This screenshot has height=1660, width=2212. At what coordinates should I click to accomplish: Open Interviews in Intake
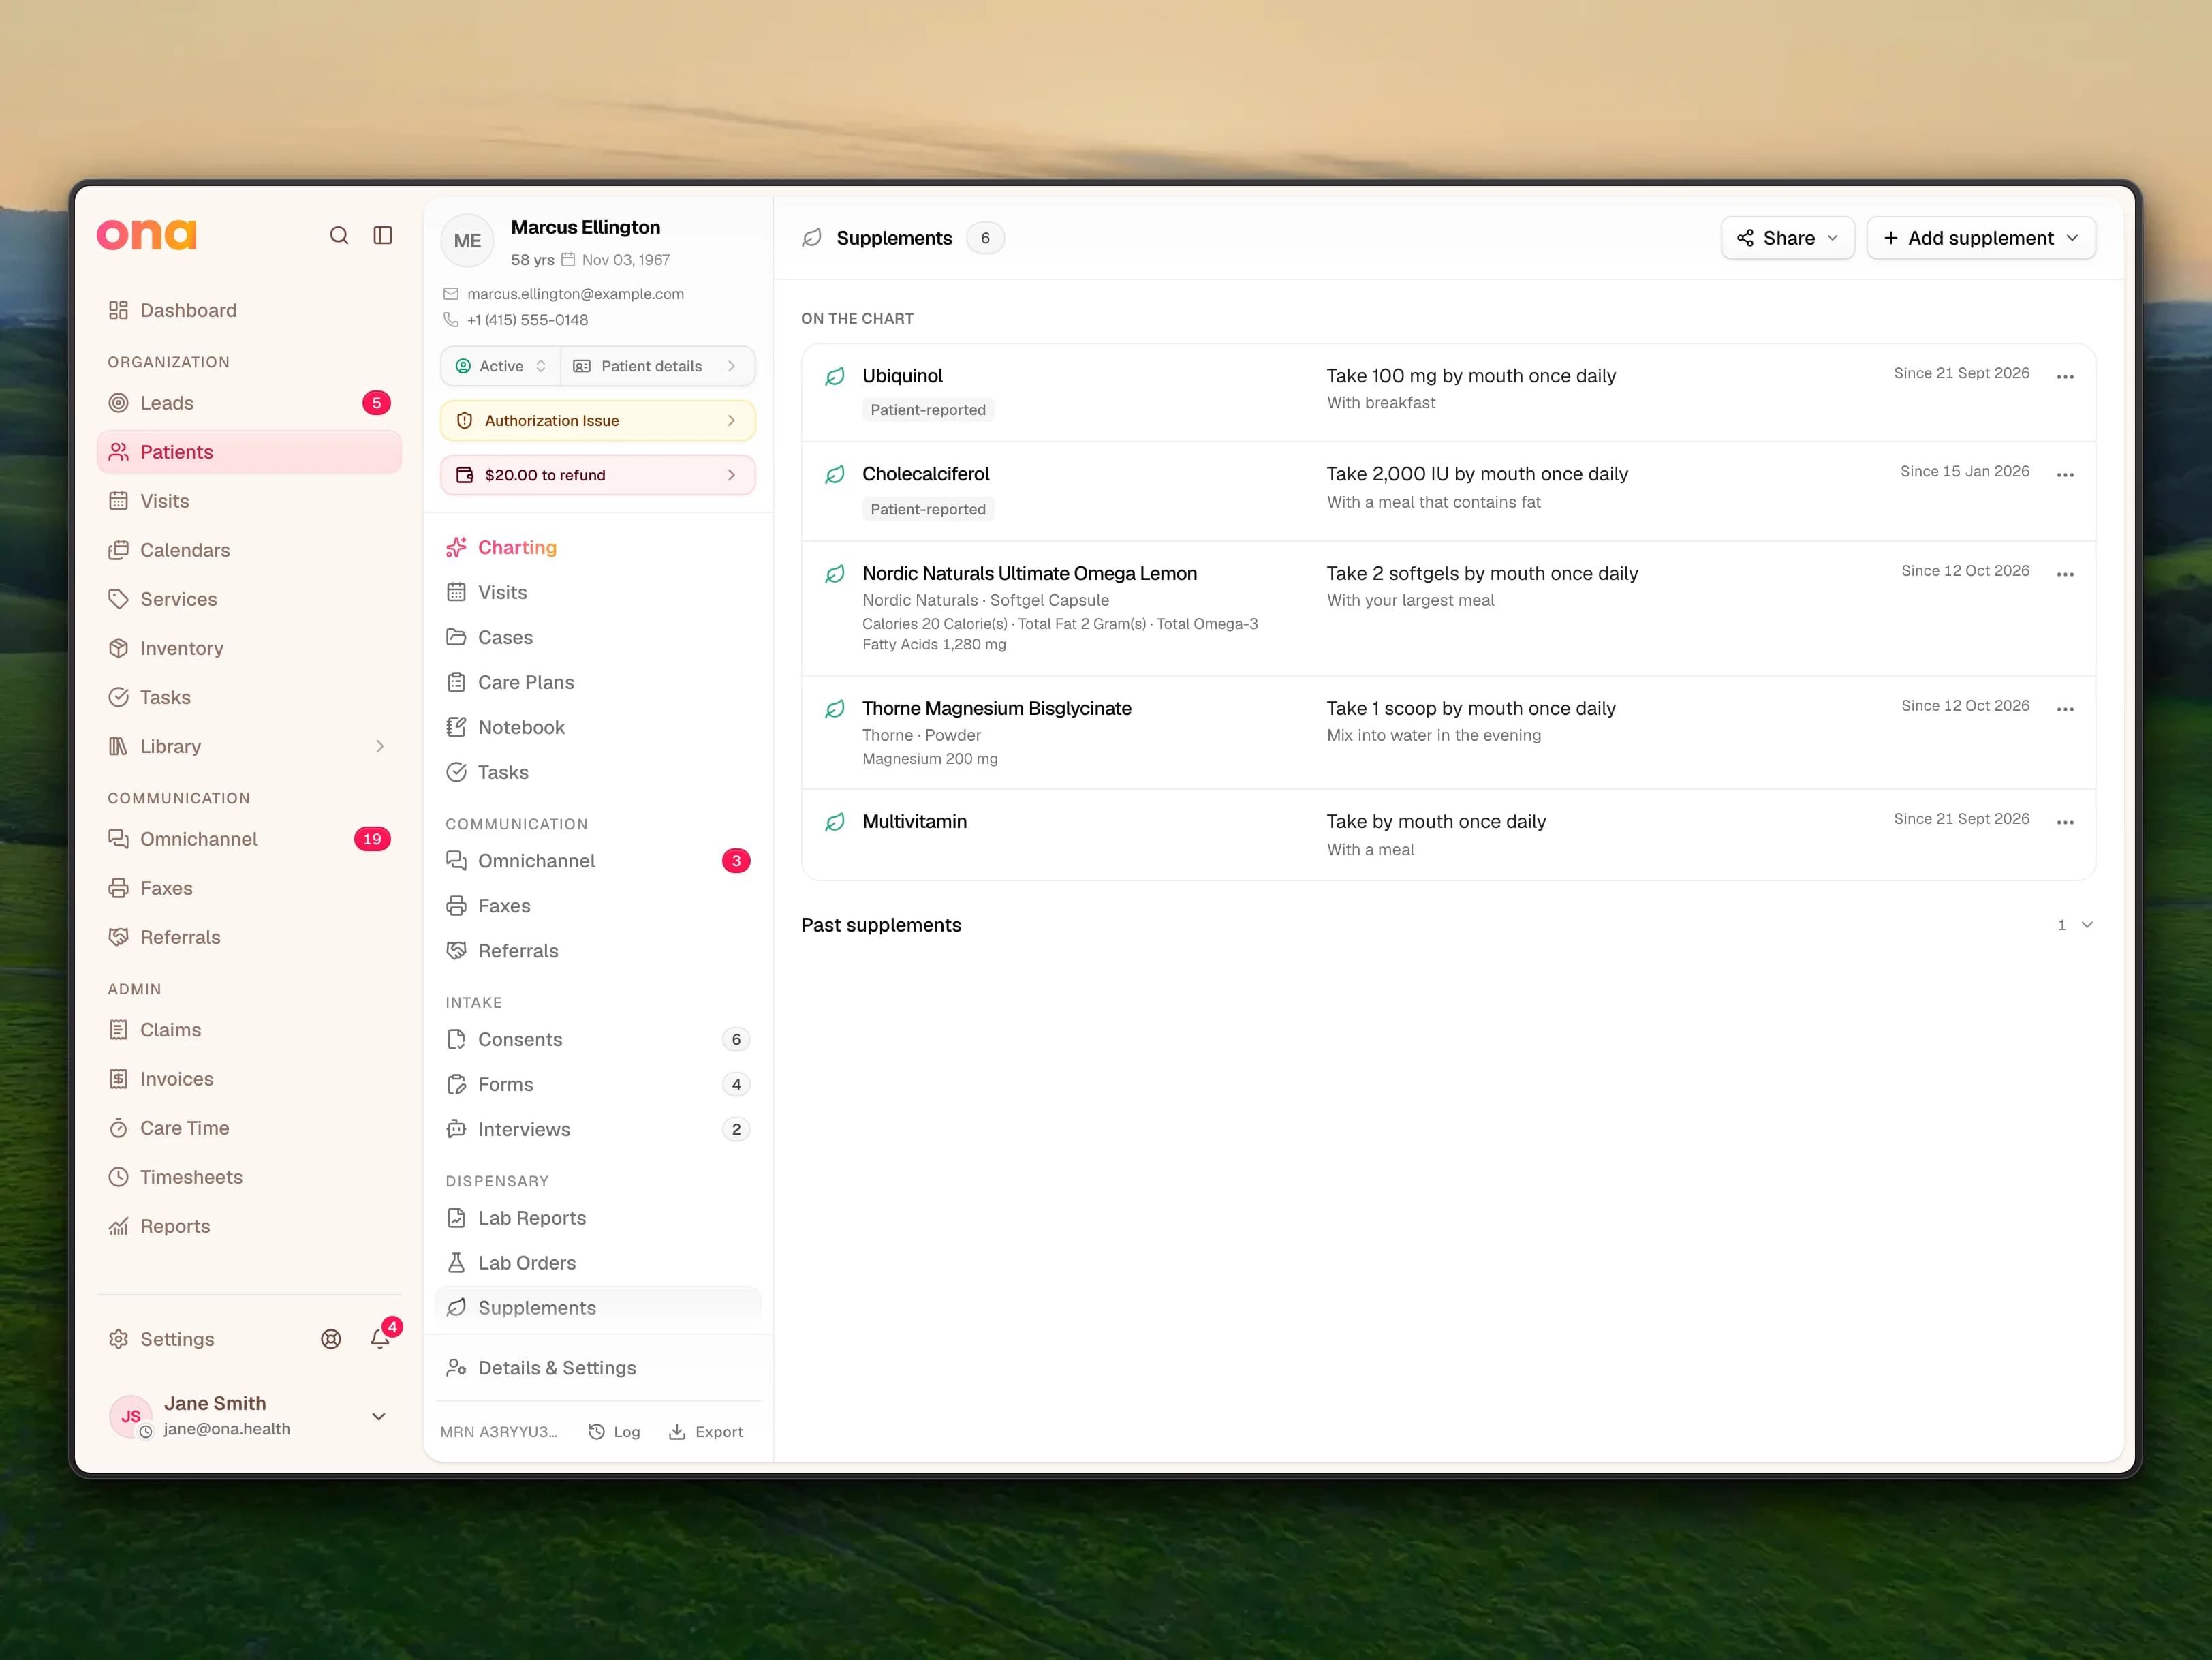tap(598, 1129)
